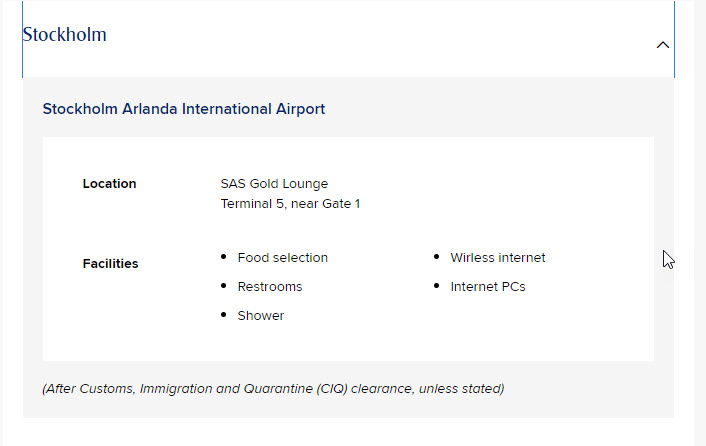Click the bullet beside Shower

point(223,315)
